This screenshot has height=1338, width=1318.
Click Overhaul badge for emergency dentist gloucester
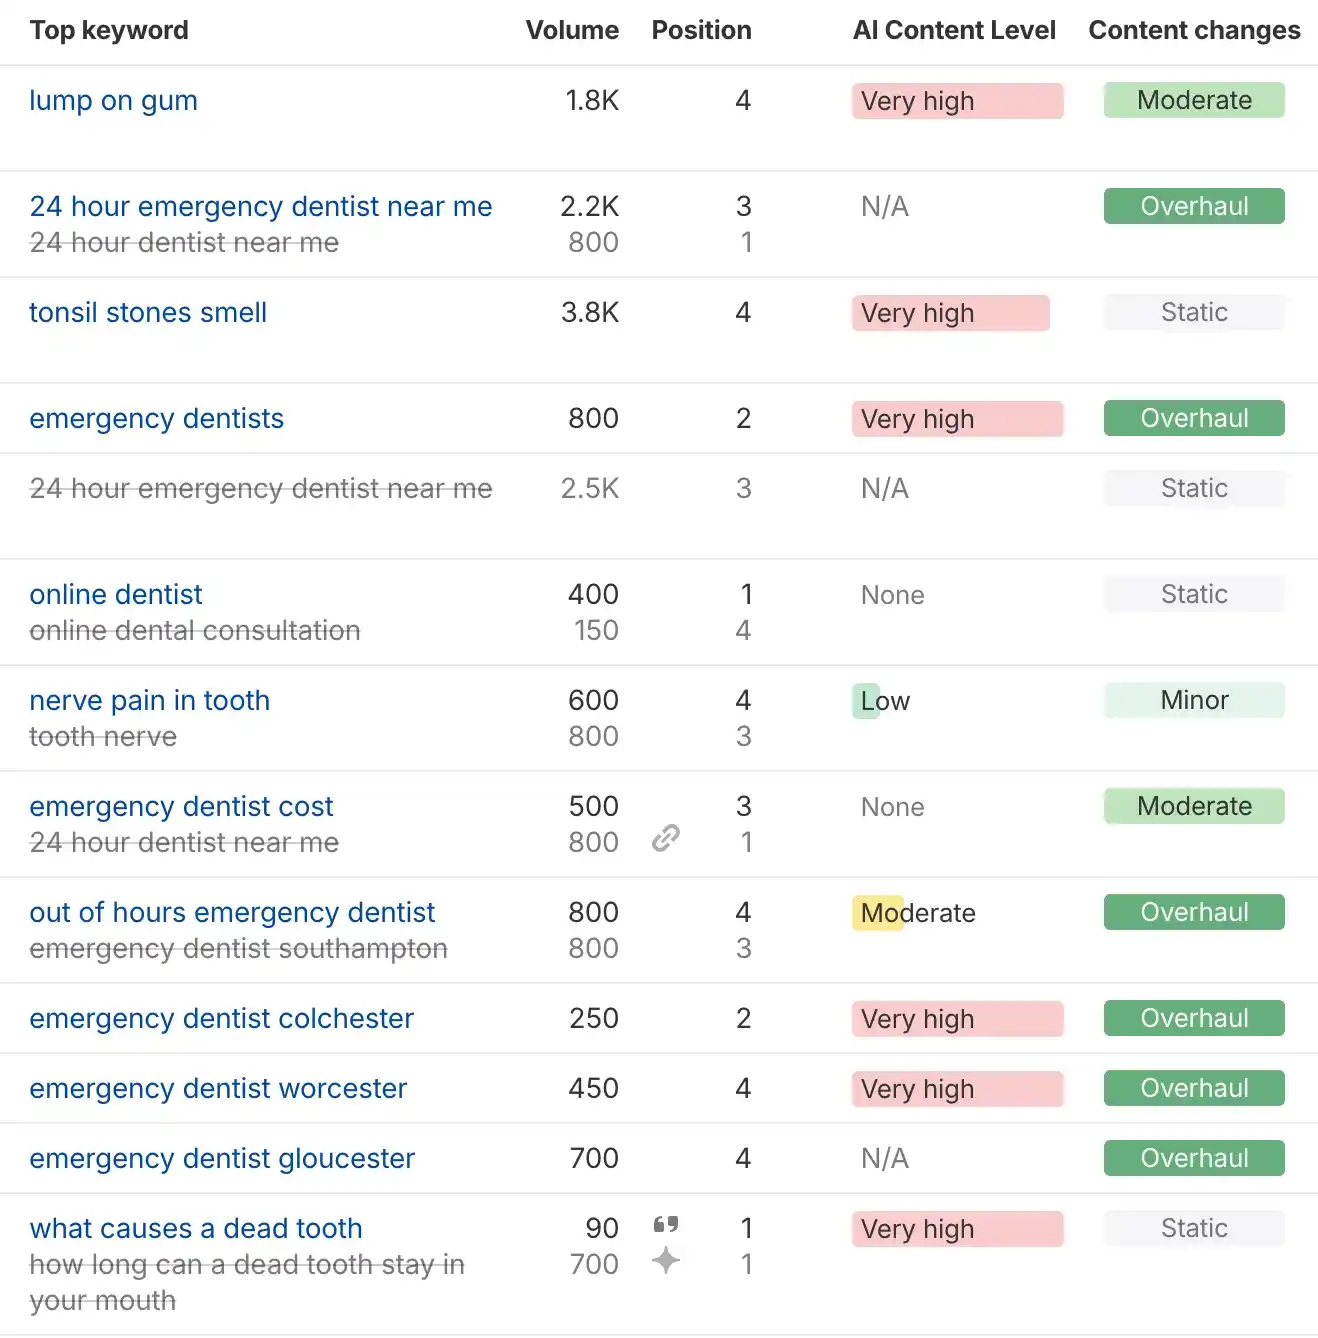[1194, 1159]
